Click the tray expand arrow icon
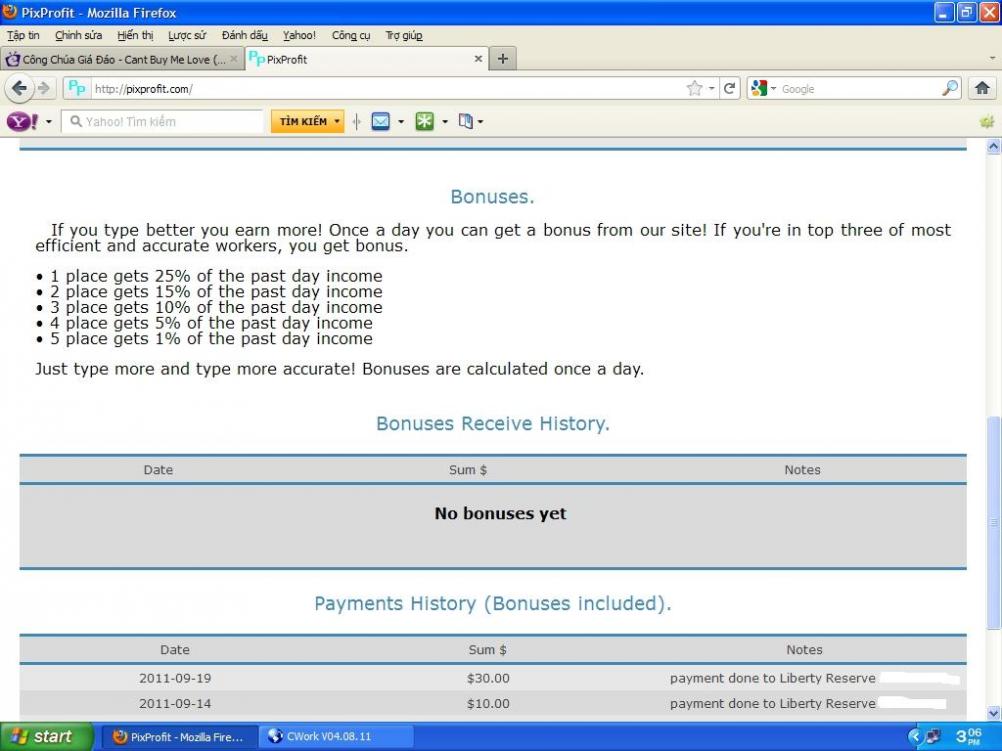 pos(914,736)
